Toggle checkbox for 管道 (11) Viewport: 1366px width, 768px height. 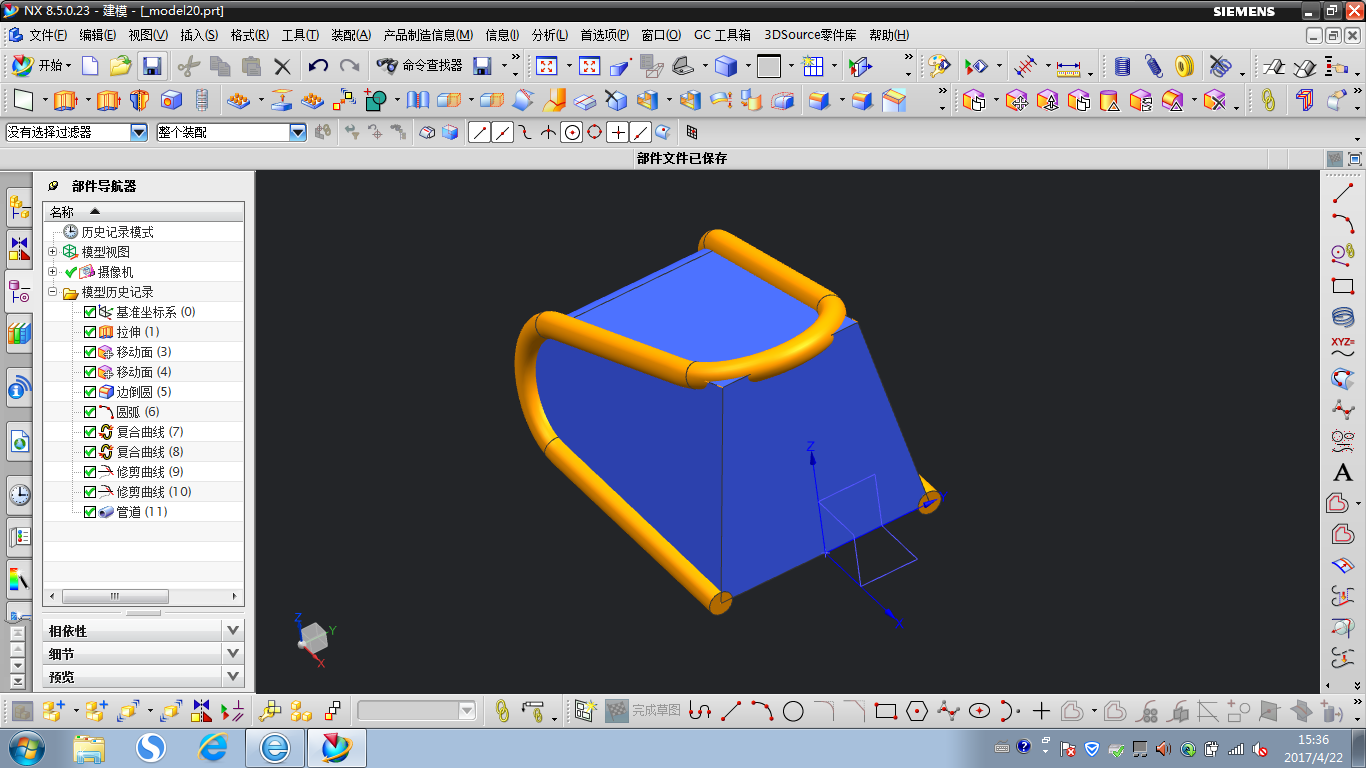click(x=90, y=512)
